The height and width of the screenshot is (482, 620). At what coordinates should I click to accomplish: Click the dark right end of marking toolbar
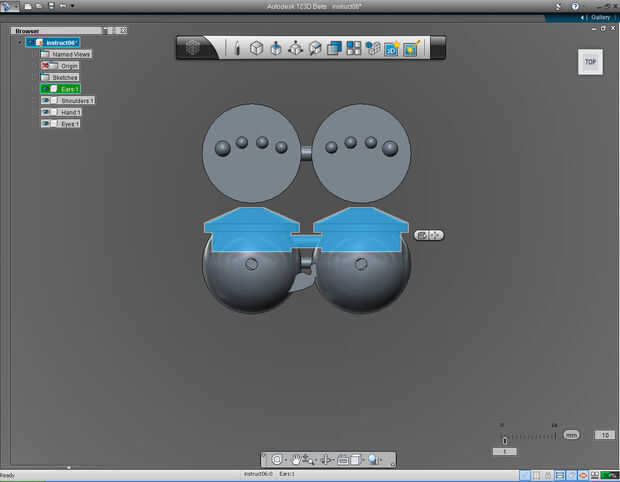tap(438, 48)
